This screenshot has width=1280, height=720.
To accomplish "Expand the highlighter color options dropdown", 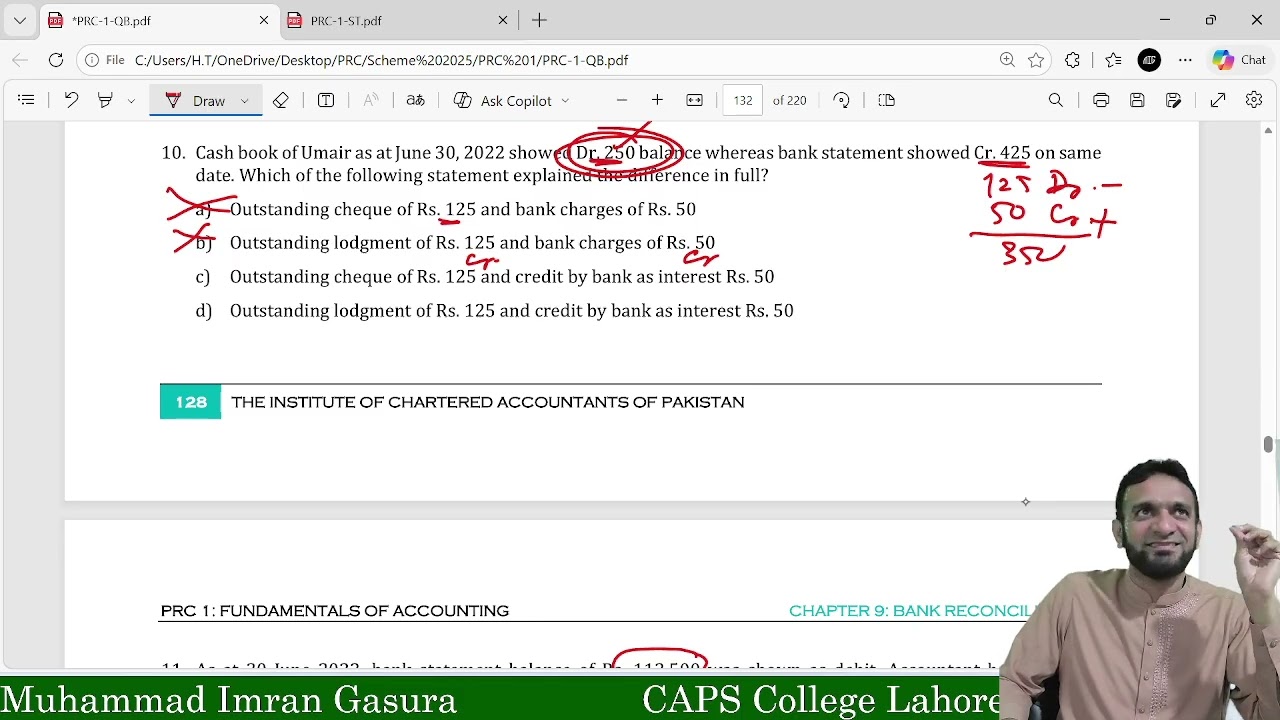I will click(131, 101).
